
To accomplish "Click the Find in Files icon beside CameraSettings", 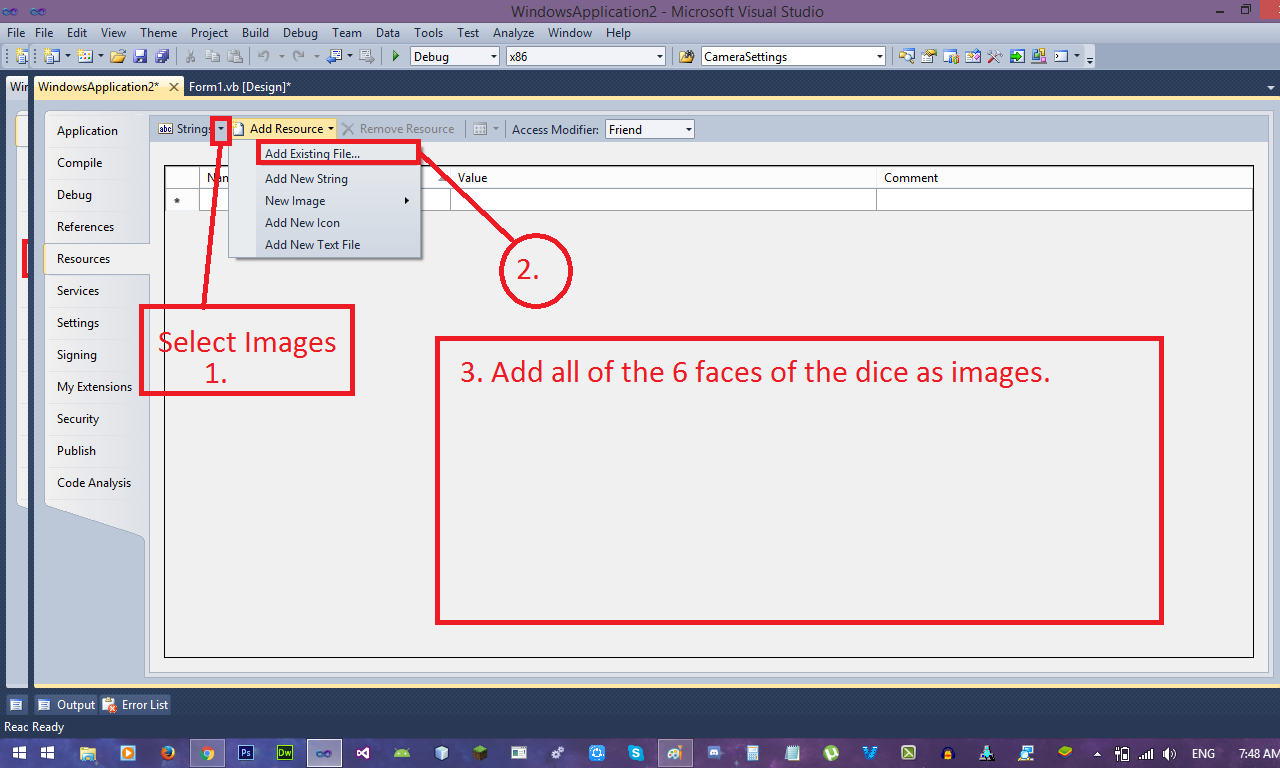I will (687, 57).
